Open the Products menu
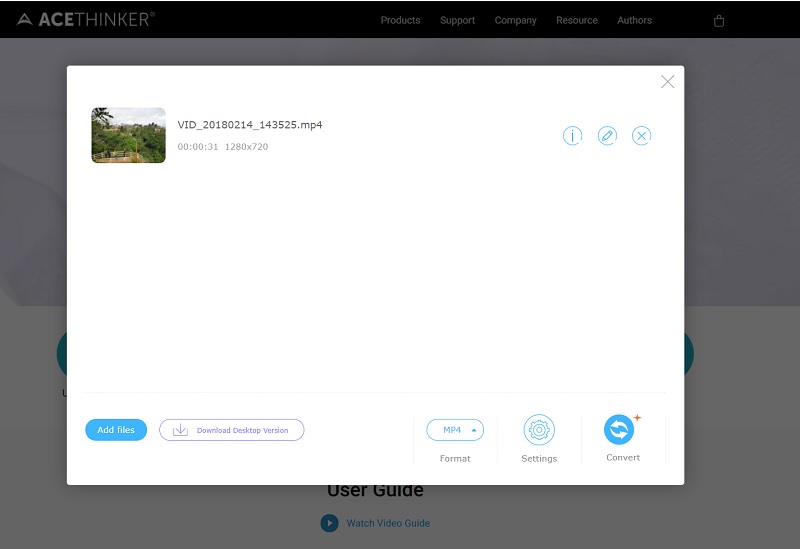This screenshot has height=549, width=800. (x=401, y=20)
